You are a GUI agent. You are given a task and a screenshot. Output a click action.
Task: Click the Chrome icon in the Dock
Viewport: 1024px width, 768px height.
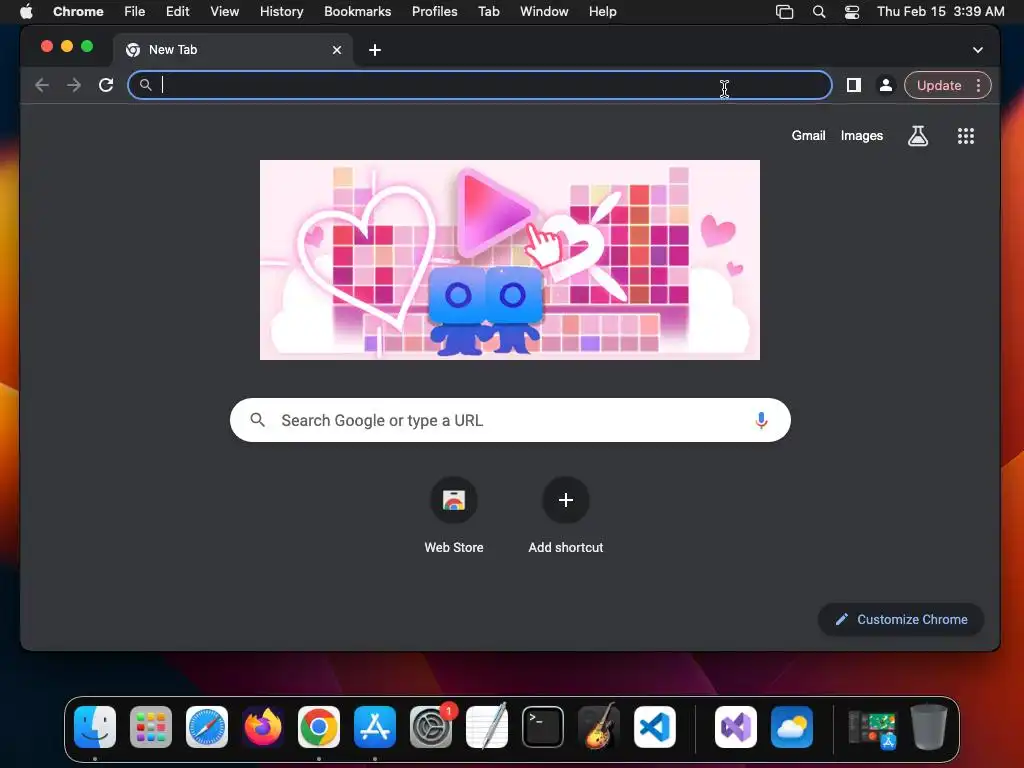(319, 727)
